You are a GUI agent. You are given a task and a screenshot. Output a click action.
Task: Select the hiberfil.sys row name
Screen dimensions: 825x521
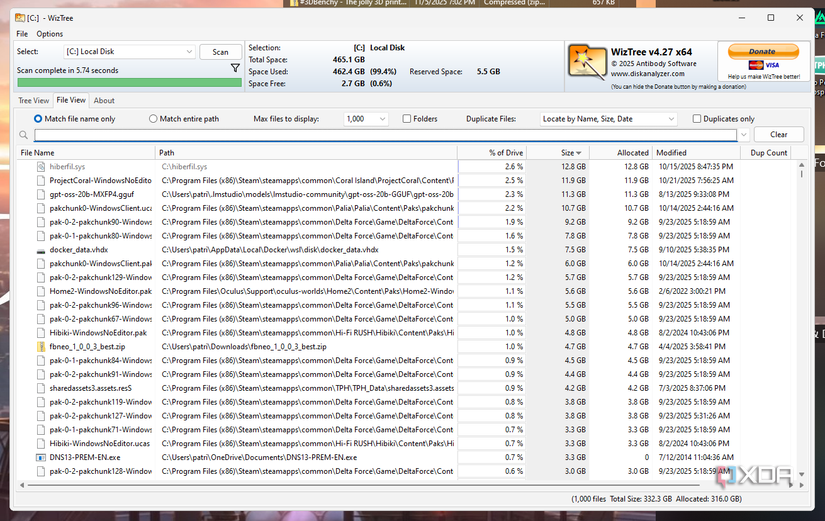pyautogui.click(x=67, y=166)
